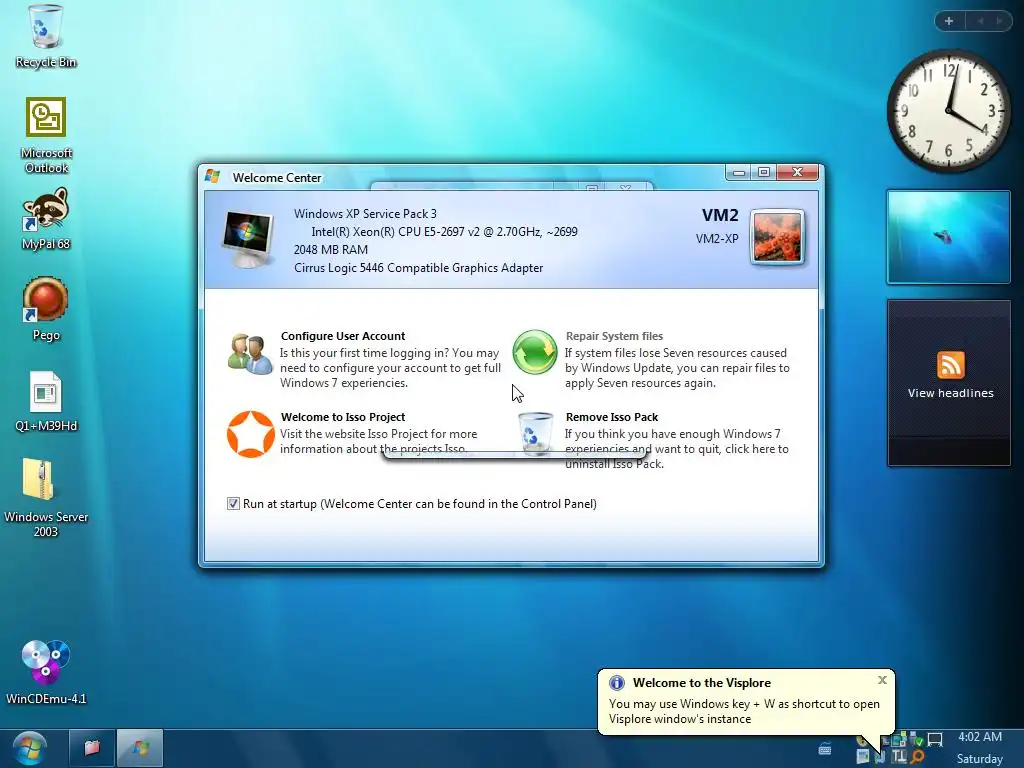
Task: Click the sidebar next arrow button
Action: point(999,21)
